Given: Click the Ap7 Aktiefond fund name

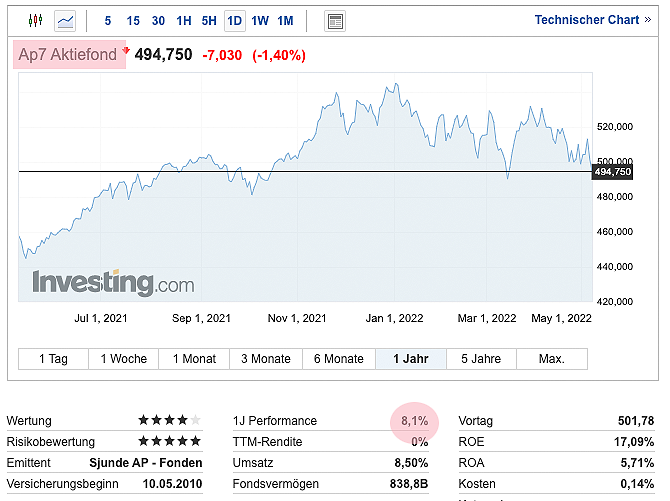Looking at the screenshot, I should (x=68, y=55).
